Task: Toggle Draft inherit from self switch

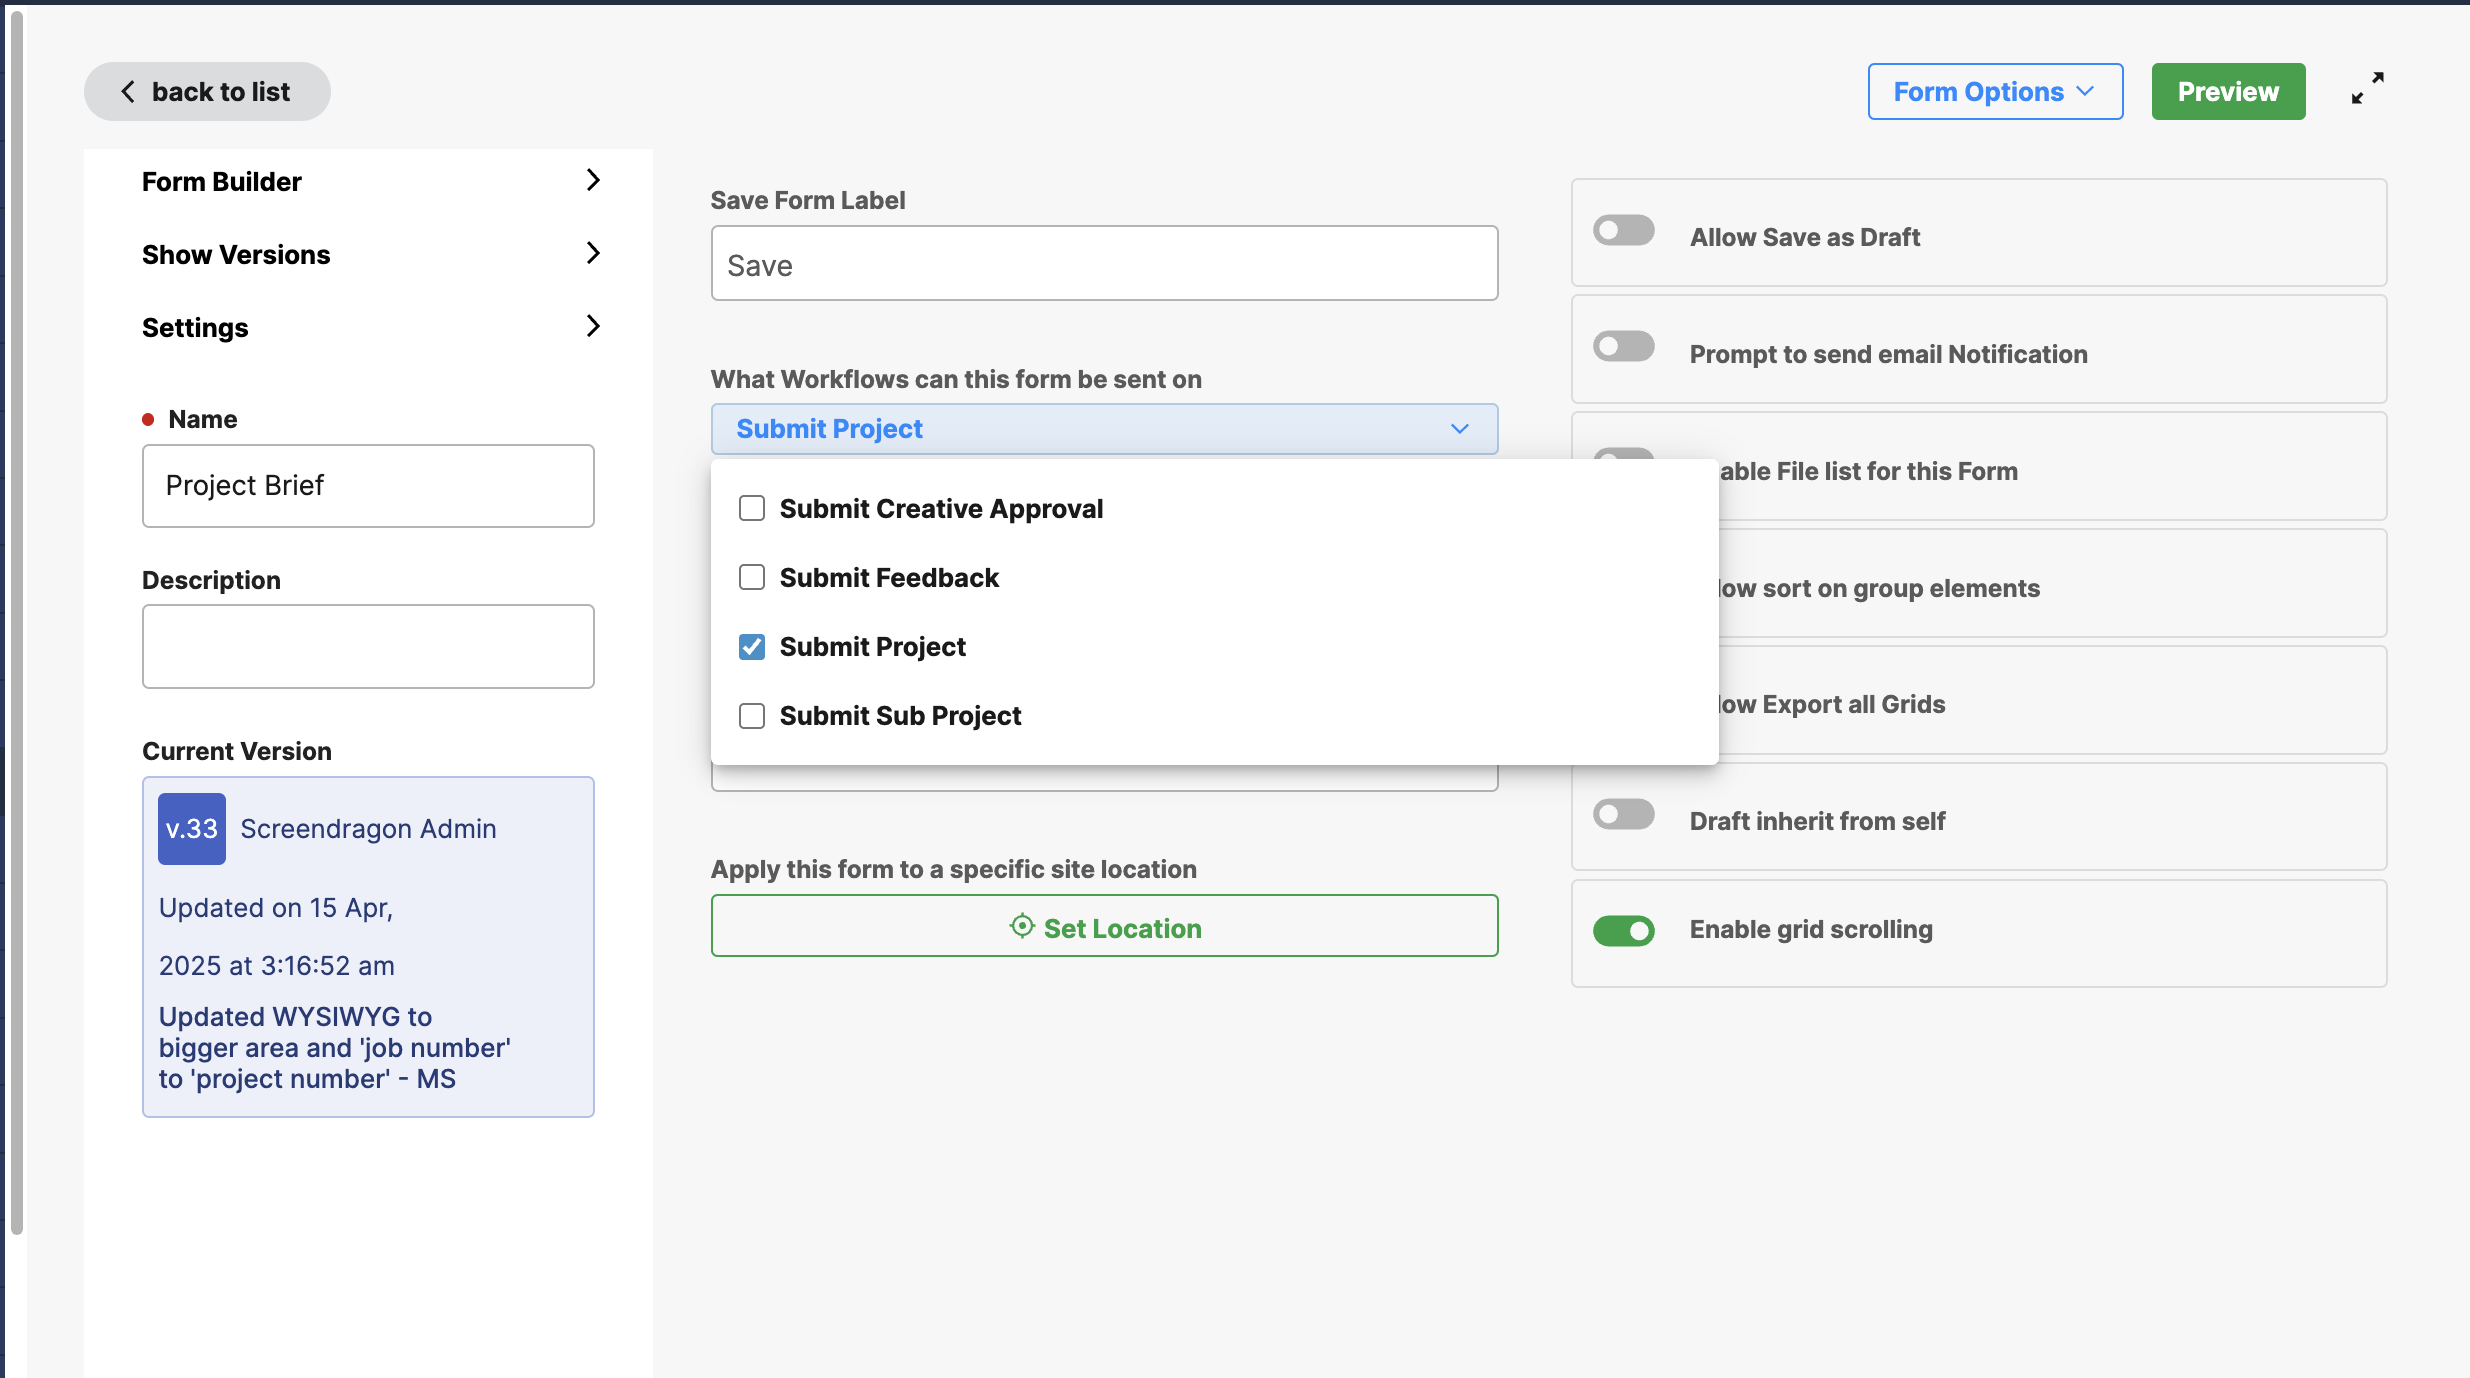Action: click(x=1623, y=815)
